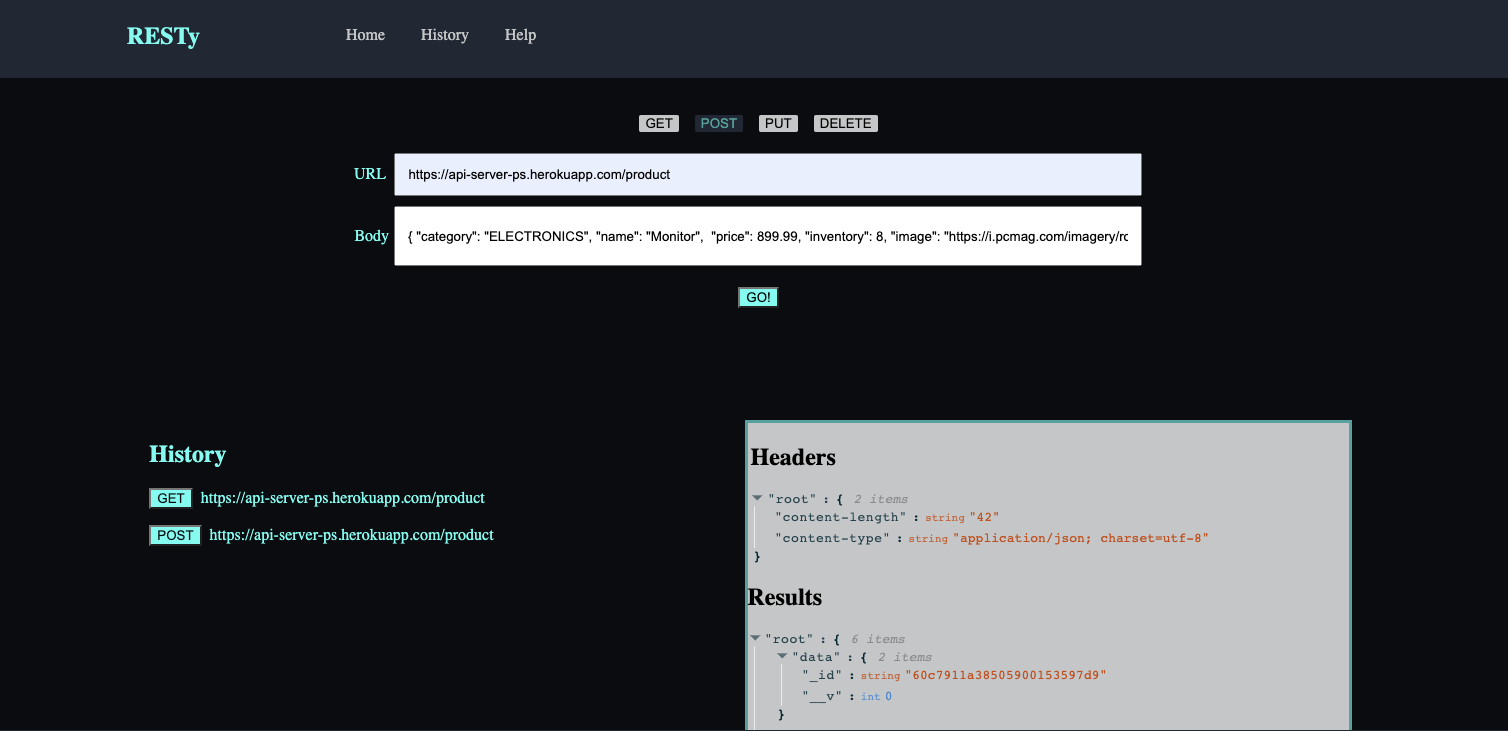
Task: Open the History nav link
Action: (444, 35)
